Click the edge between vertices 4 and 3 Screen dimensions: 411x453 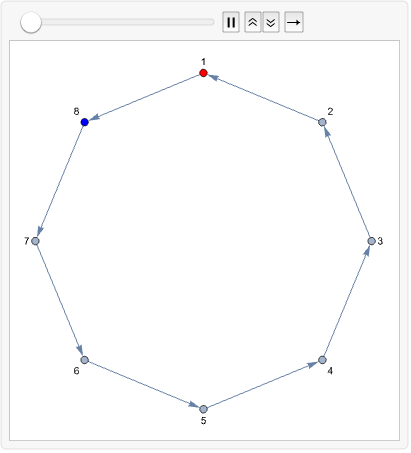[347, 300]
